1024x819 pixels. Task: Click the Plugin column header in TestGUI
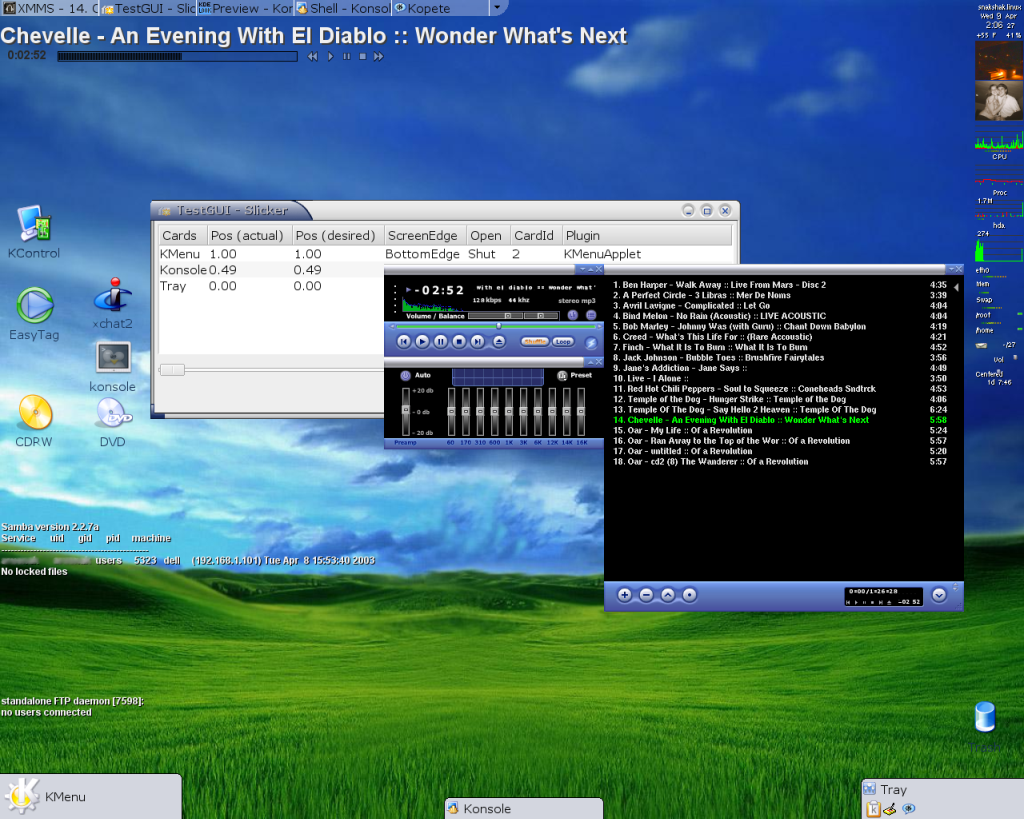pos(647,236)
